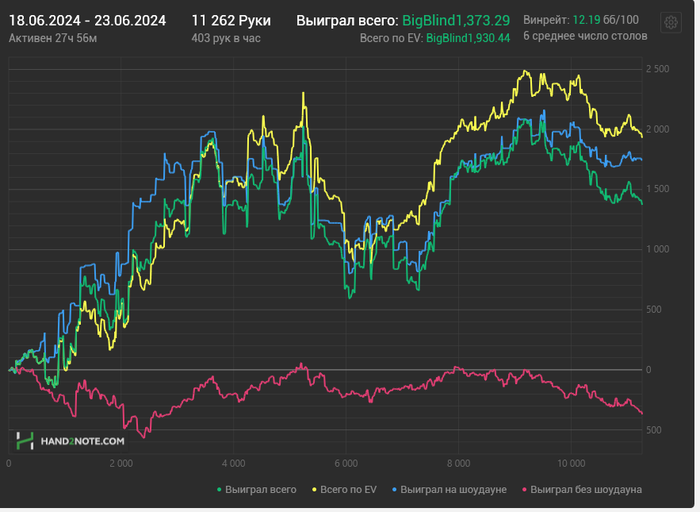Click the 8 000 x-axis label

point(458,463)
